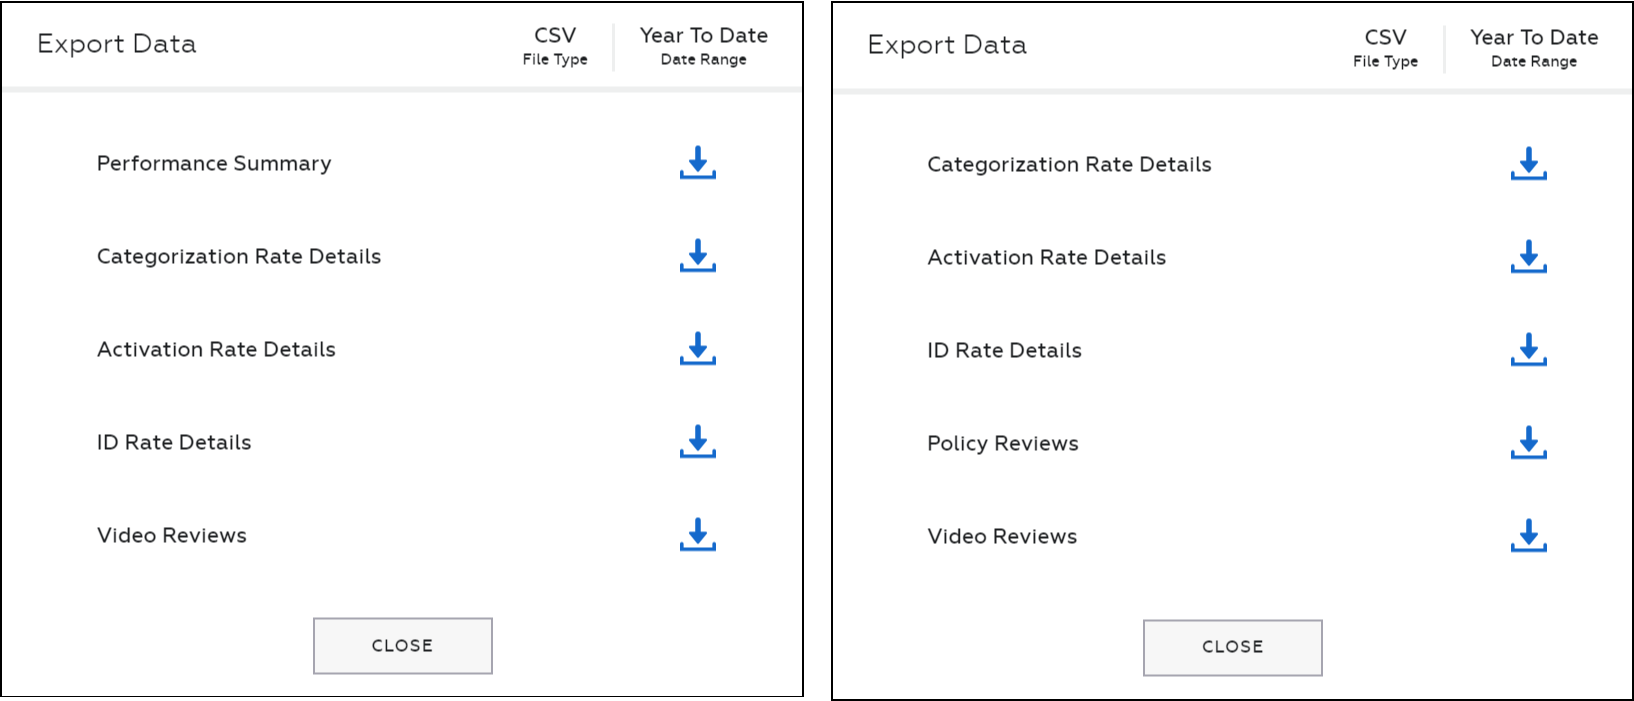
Task: Download Activation Rate Details in right dialog
Action: [x=1527, y=256]
